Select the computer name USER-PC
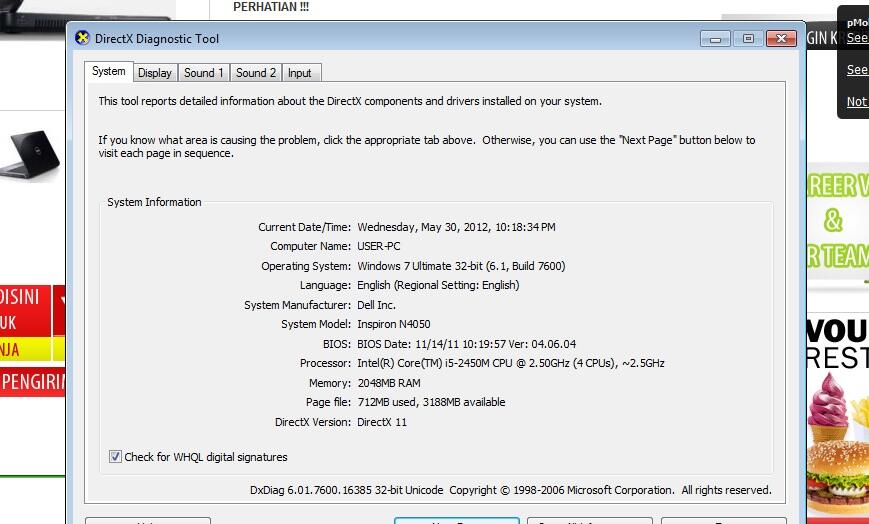 tap(379, 246)
